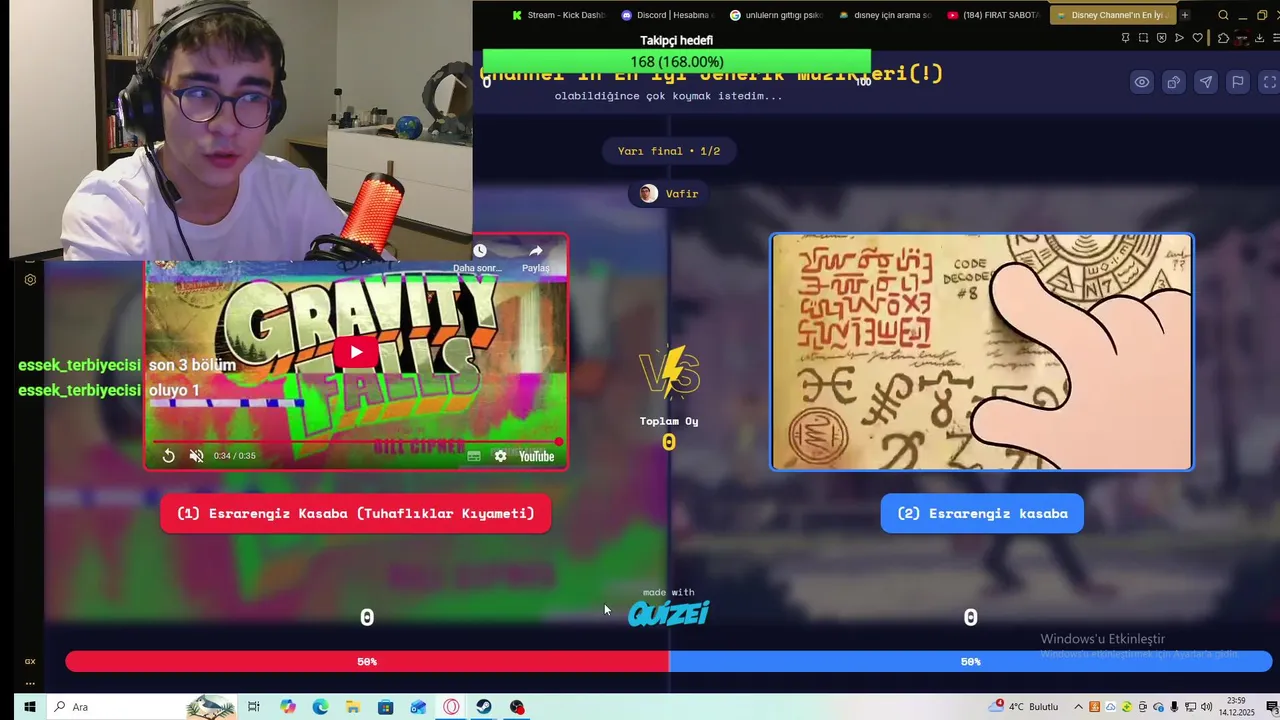Screen dimensions: 1280x720
Task: Toggle the eye visibility icon
Action: pos(1142,82)
